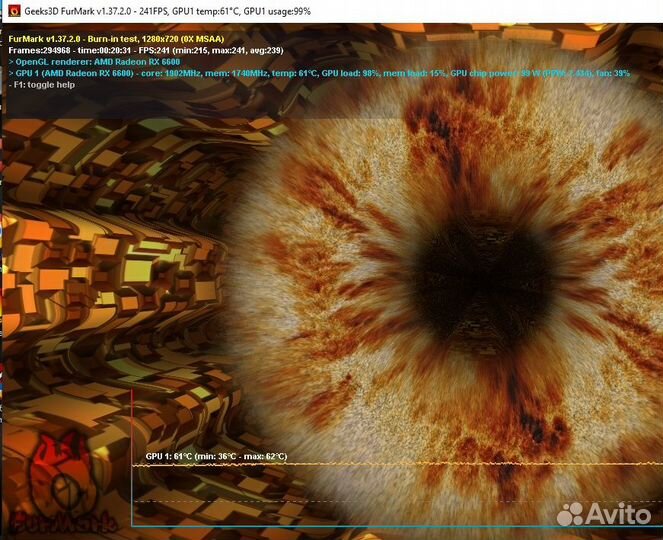Click the 'Frames:294968' statistics line
663x540 pixels.
(146, 50)
